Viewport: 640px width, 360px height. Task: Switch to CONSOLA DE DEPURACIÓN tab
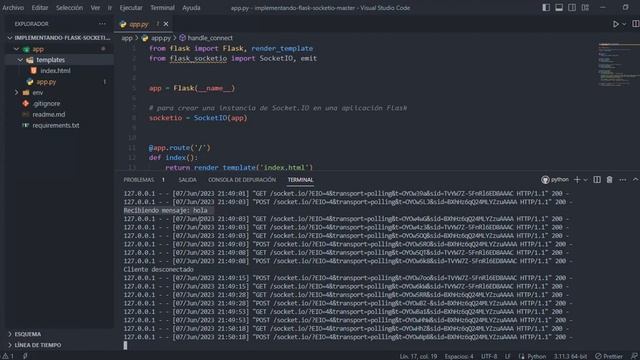click(242, 180)
